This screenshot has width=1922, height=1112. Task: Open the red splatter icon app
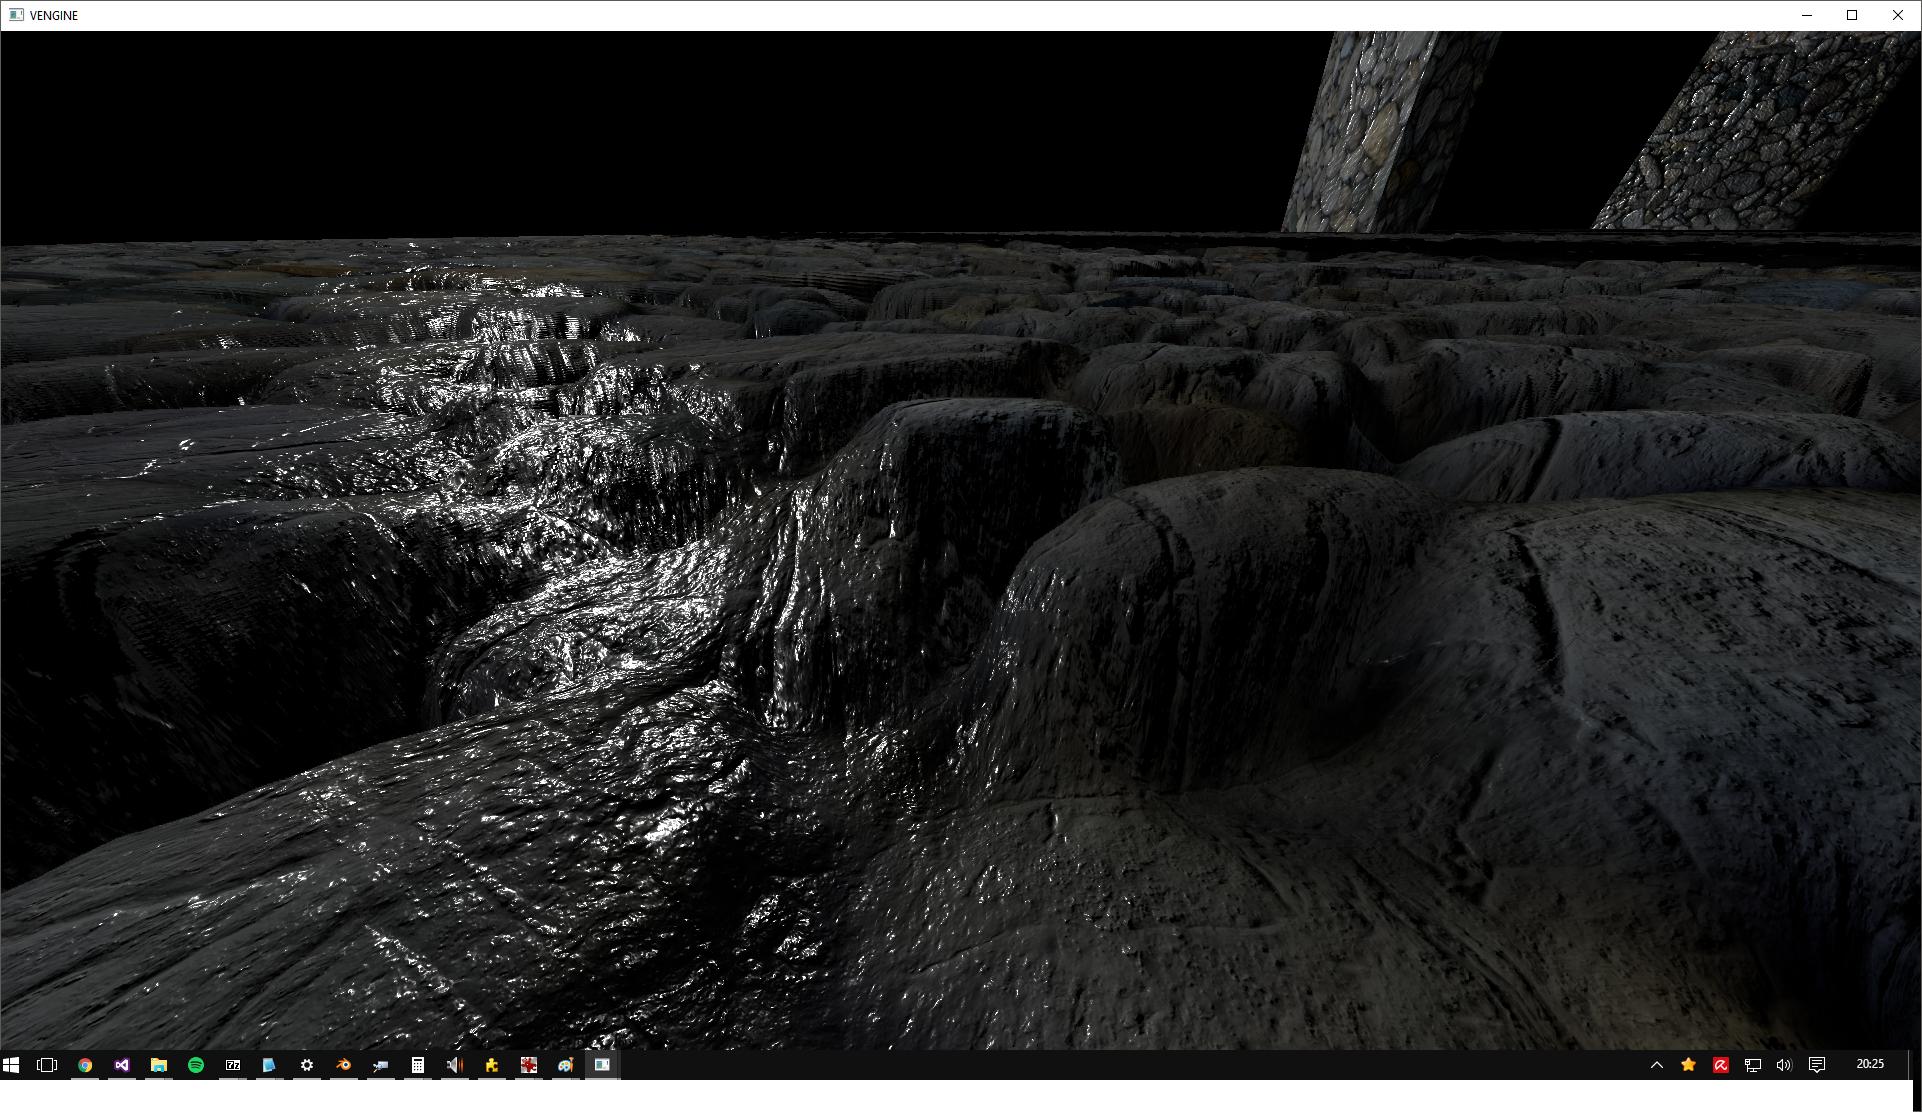point(529,1065)
